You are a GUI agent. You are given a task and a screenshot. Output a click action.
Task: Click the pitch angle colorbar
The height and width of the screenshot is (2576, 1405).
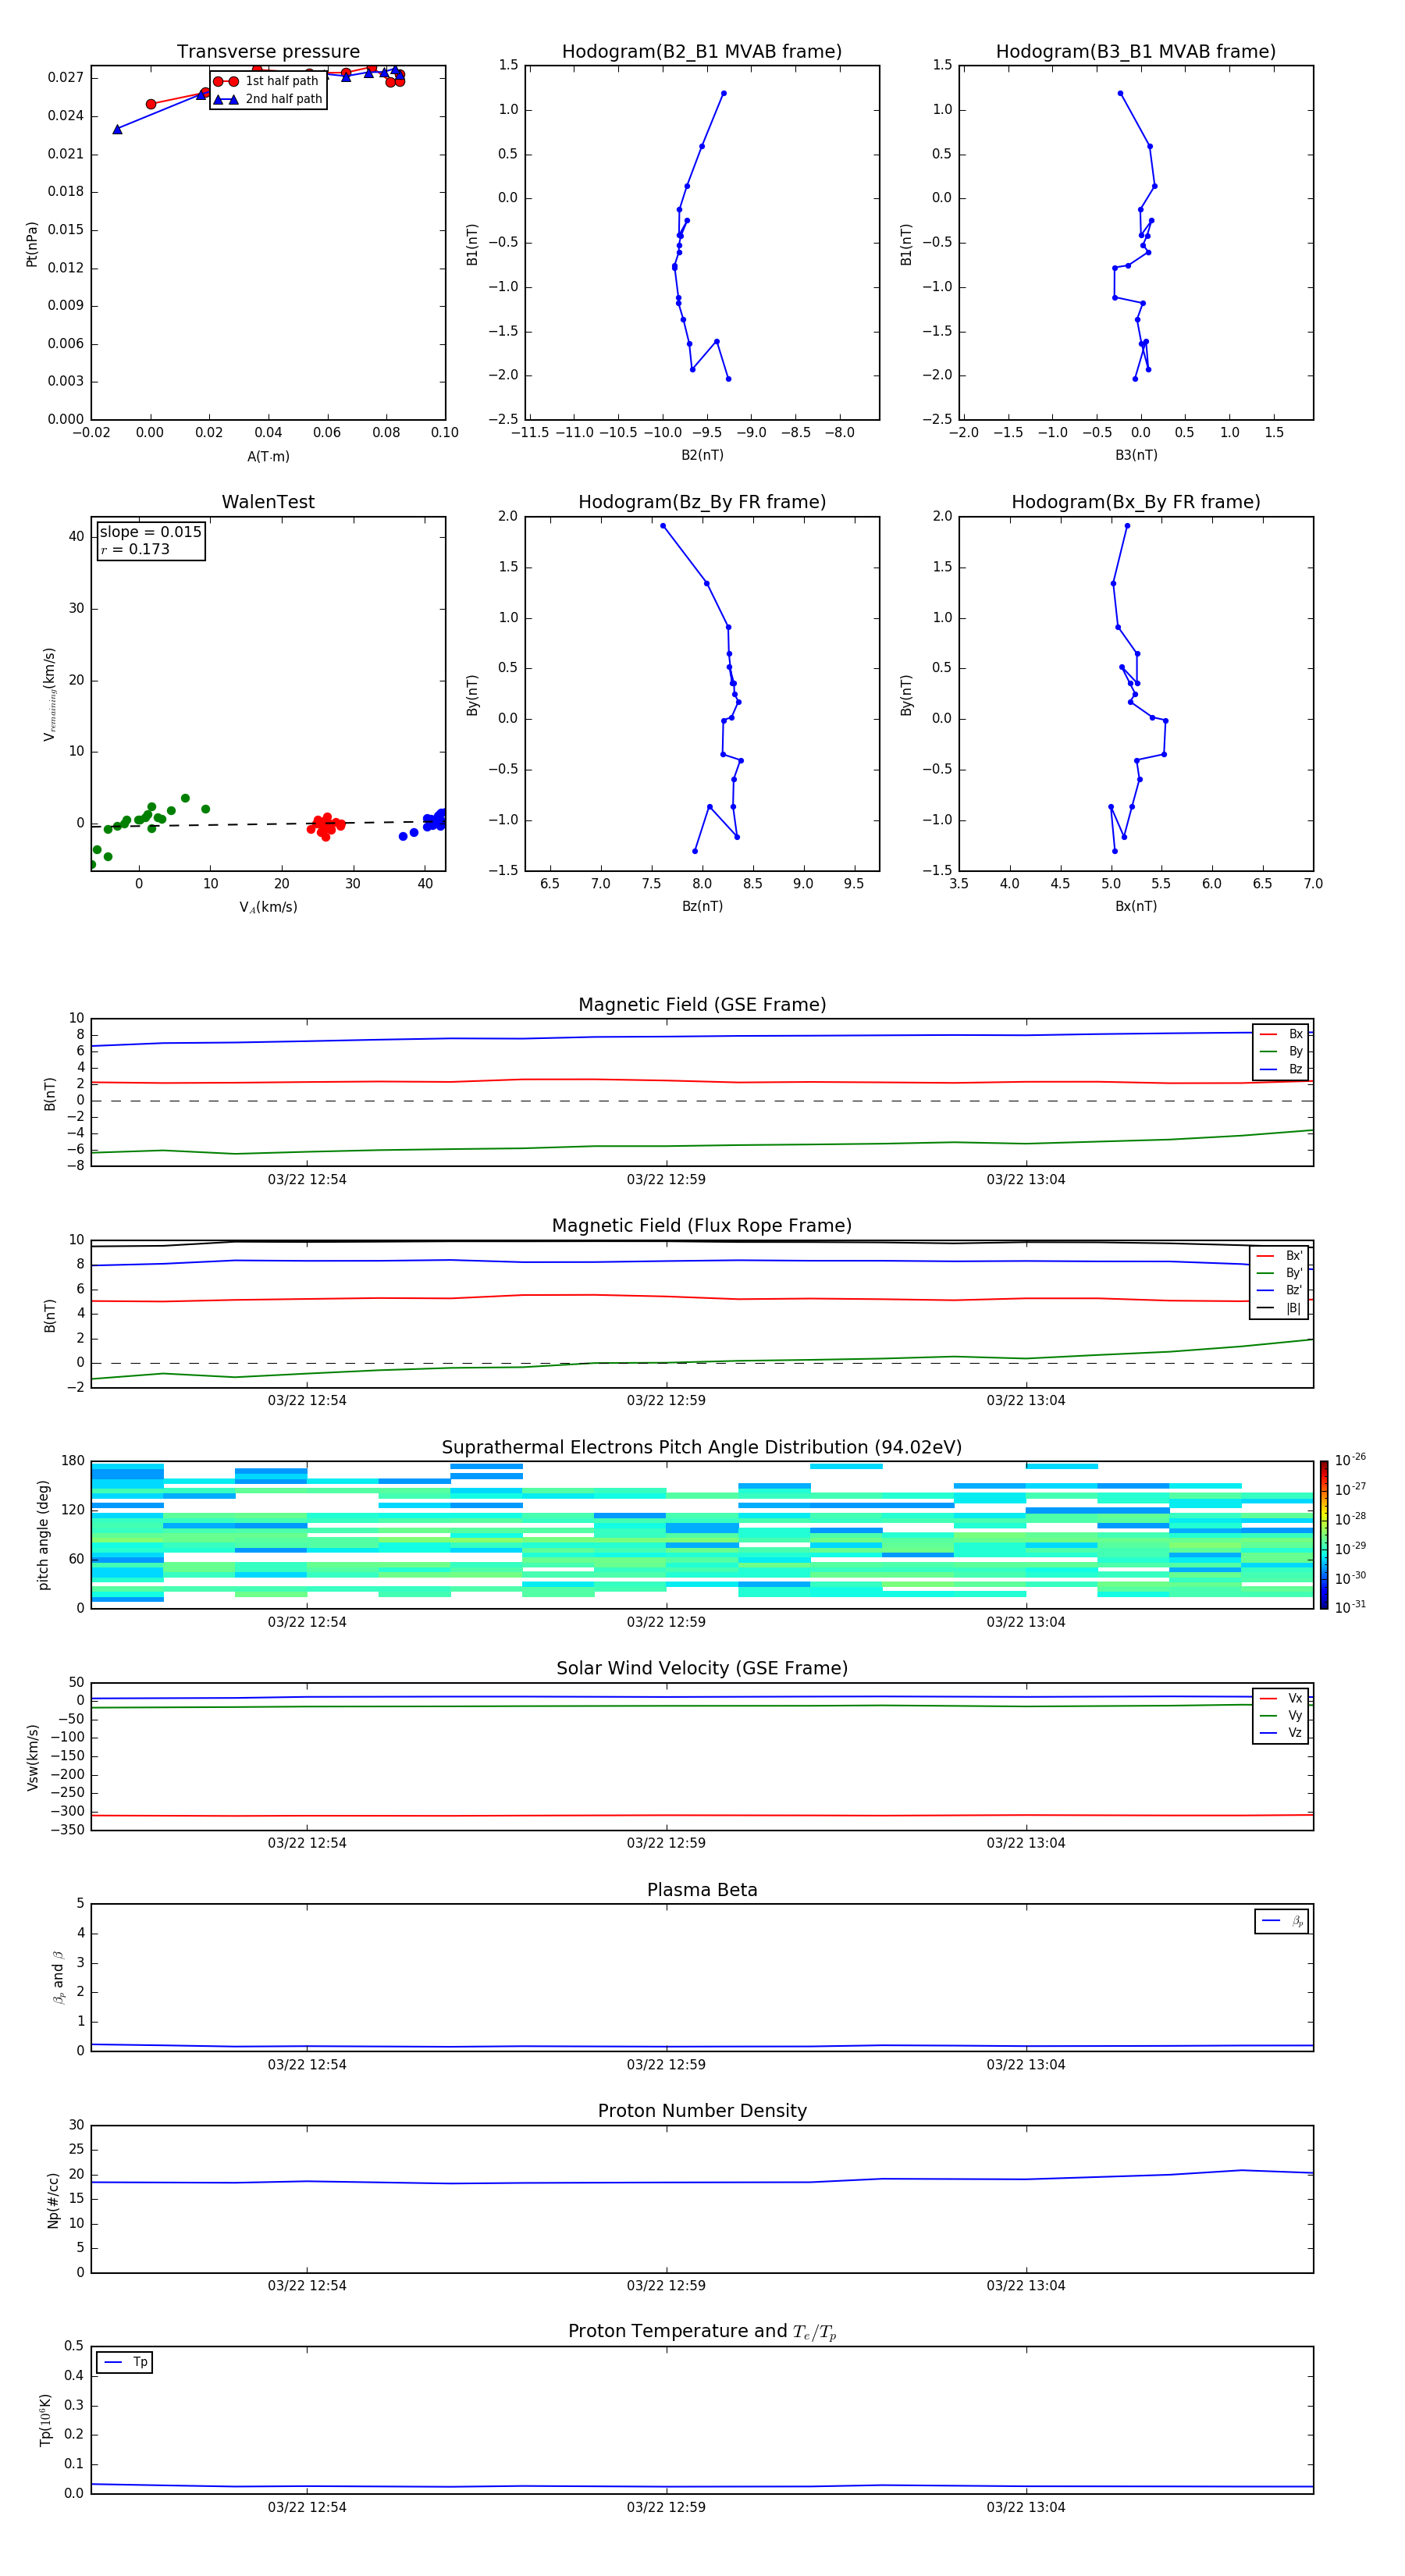click(x=1324, y=1535)
